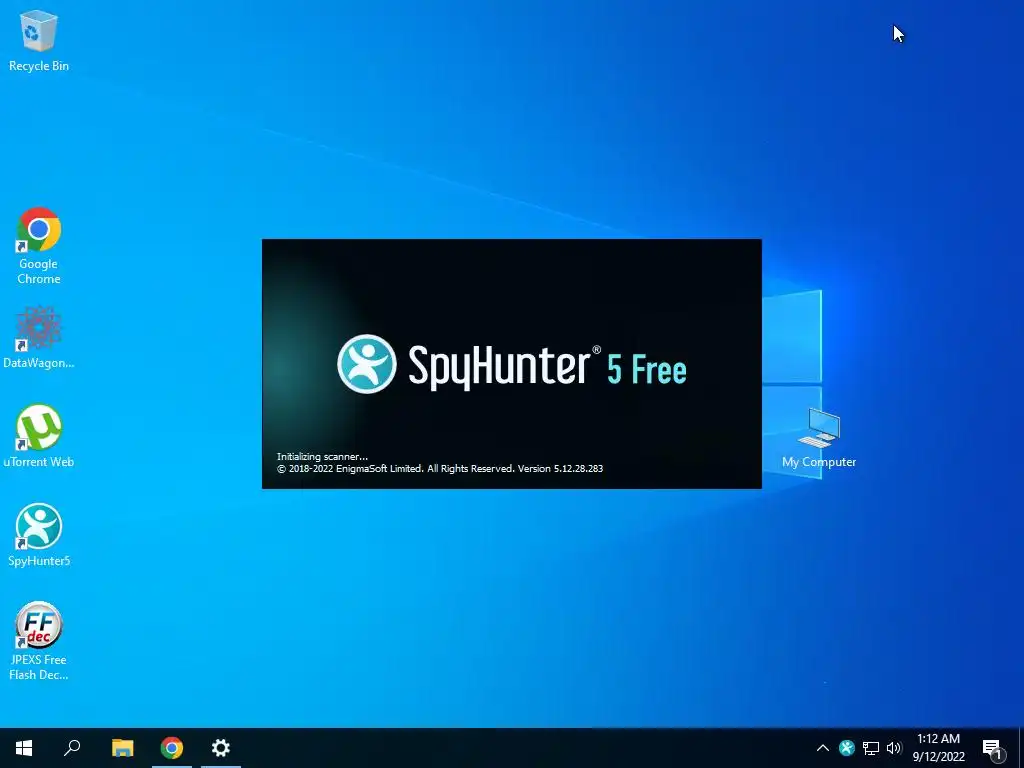Select the Recycle Bin desktop icon
The height and width of the screenshot is (768, 1024).
point(39,40)
